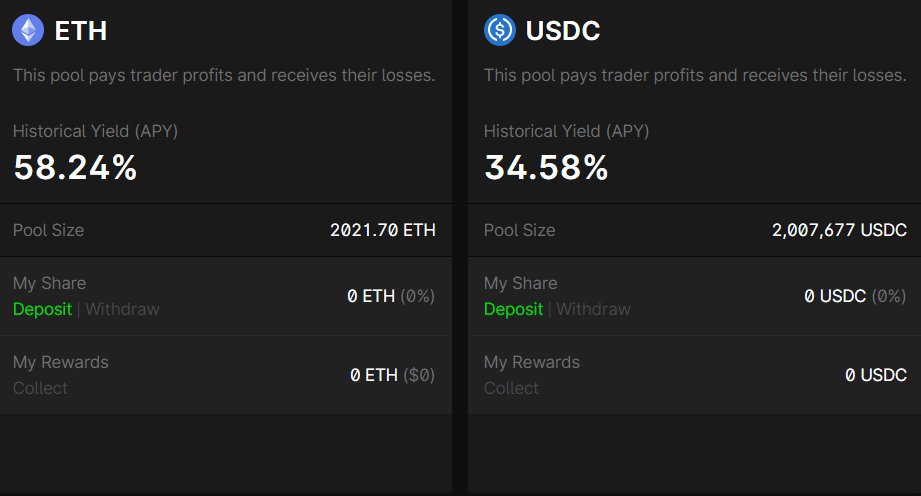Image resolution: width=921 pixels, height=496 pixels.
Task: Collect USDC pool rewards
Action: point(511,388)
